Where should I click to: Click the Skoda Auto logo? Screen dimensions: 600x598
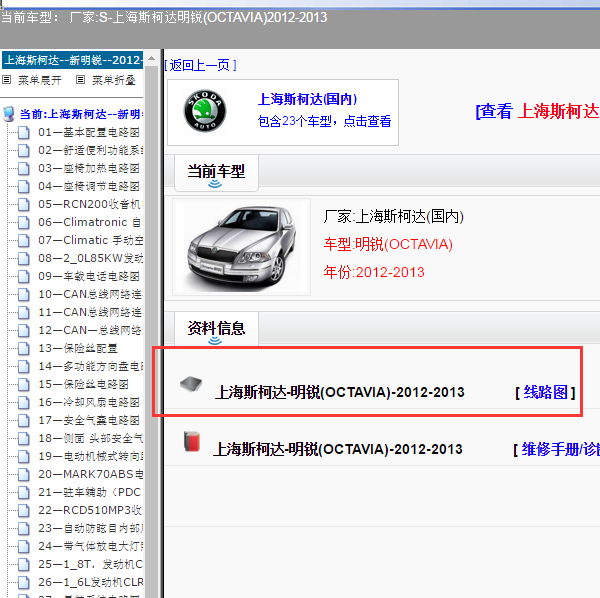[x=205, y=111]
